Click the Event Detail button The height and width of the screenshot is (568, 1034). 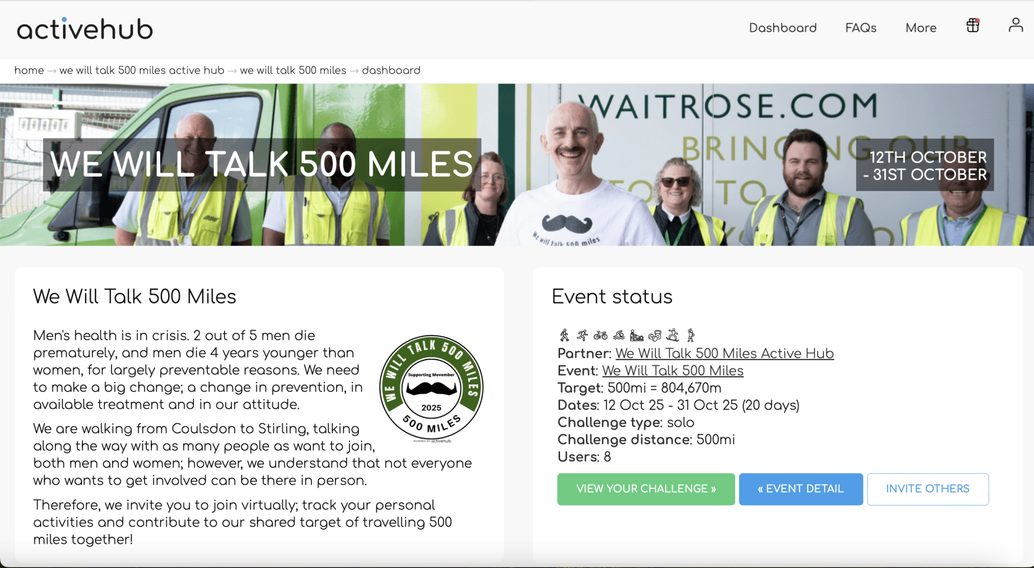tap(801, 489)
